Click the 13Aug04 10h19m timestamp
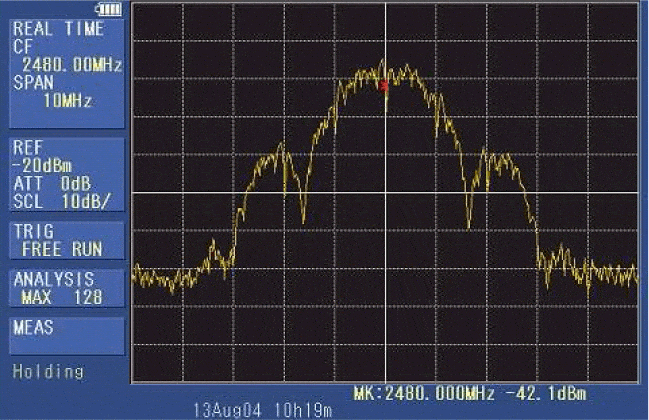Image resolution: width=649 pixels, height=420 pixels. [263, 410]
